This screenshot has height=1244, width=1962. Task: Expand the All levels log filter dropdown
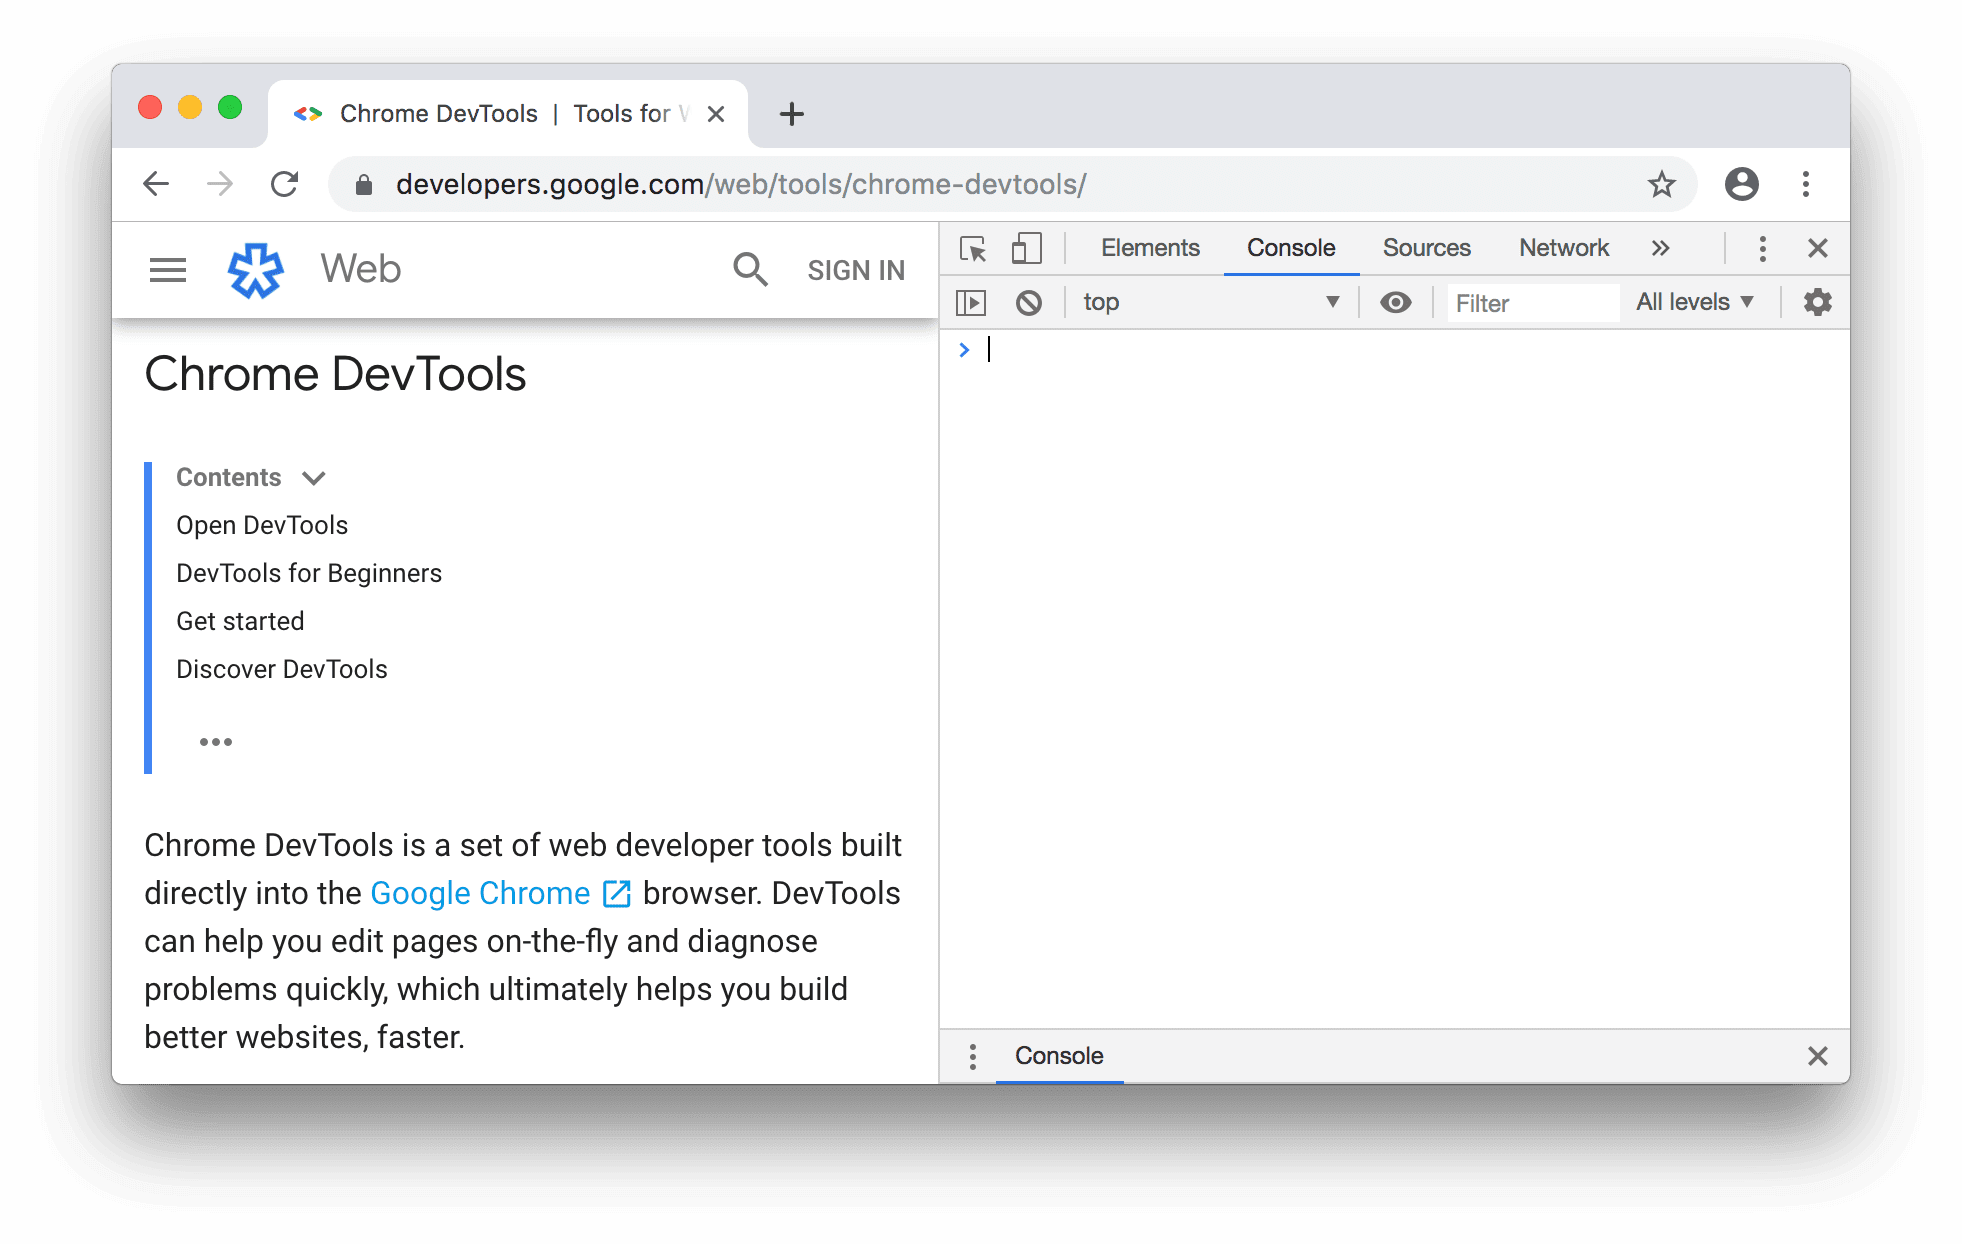[x=1697, y=300]
